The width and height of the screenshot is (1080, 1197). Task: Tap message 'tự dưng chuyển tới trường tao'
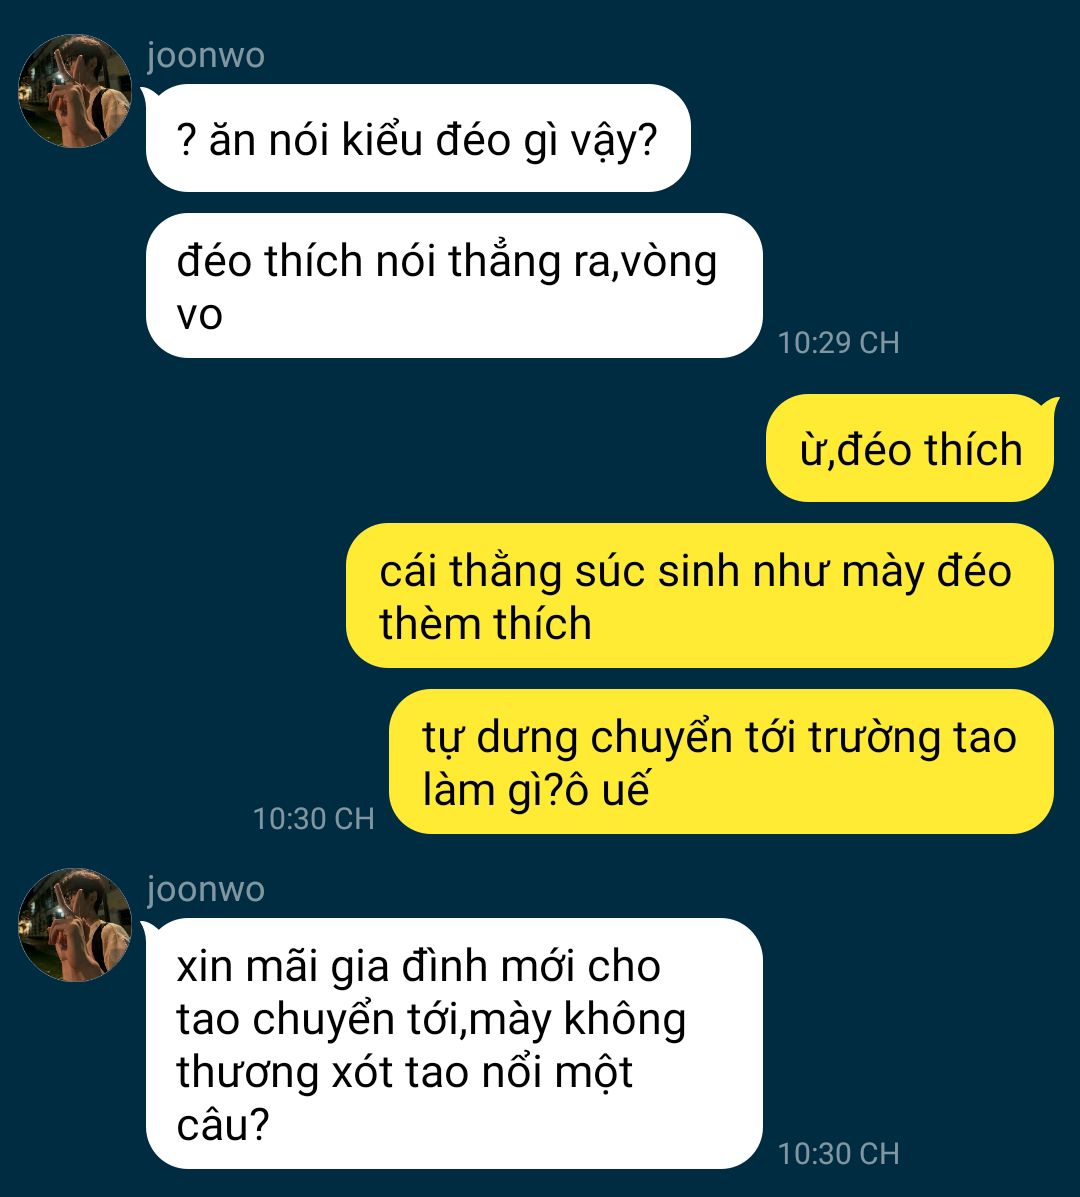point(721,761)
